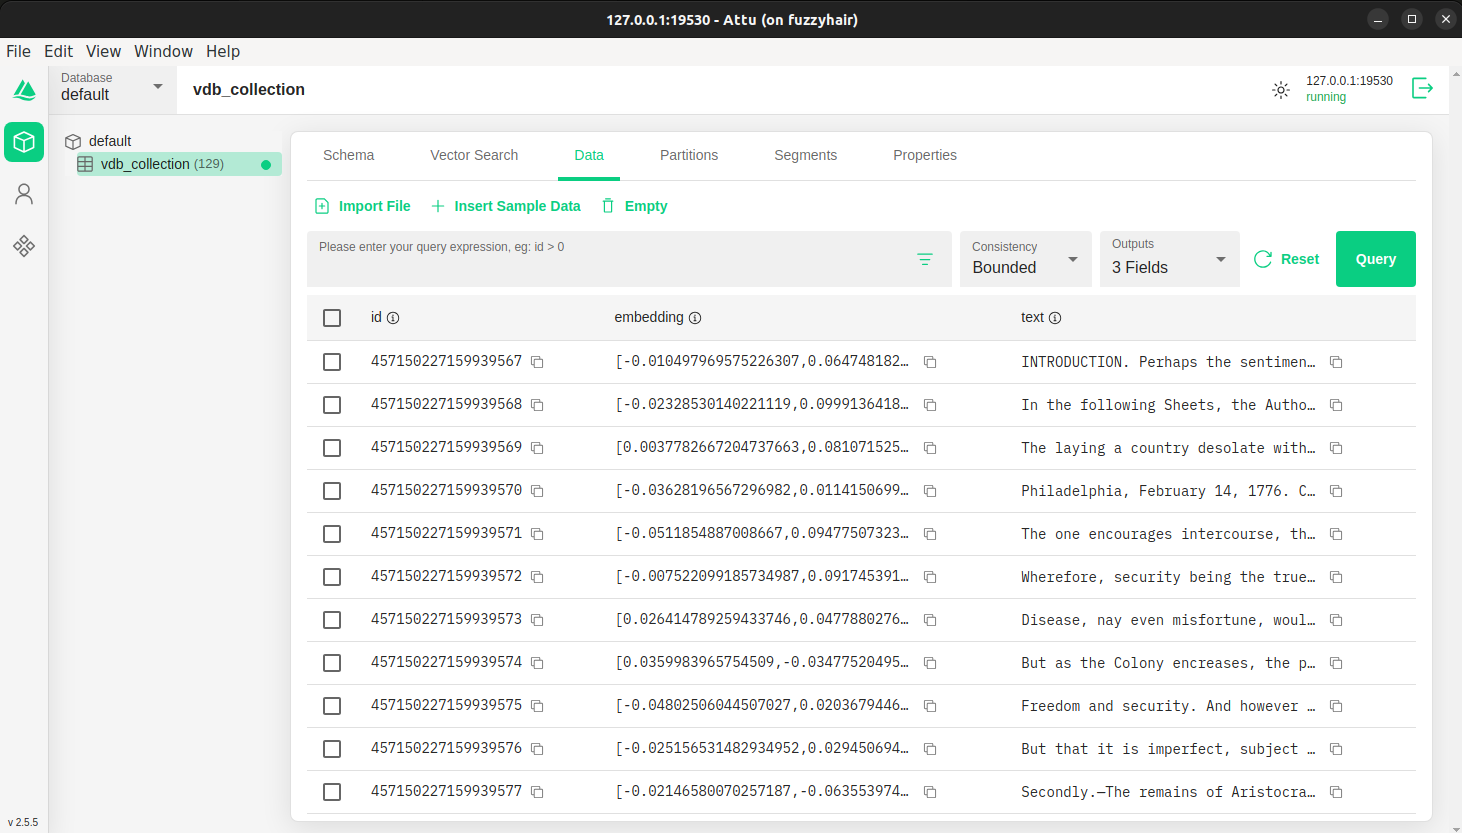
Task: Open the View menu
Action: (103, 51)
